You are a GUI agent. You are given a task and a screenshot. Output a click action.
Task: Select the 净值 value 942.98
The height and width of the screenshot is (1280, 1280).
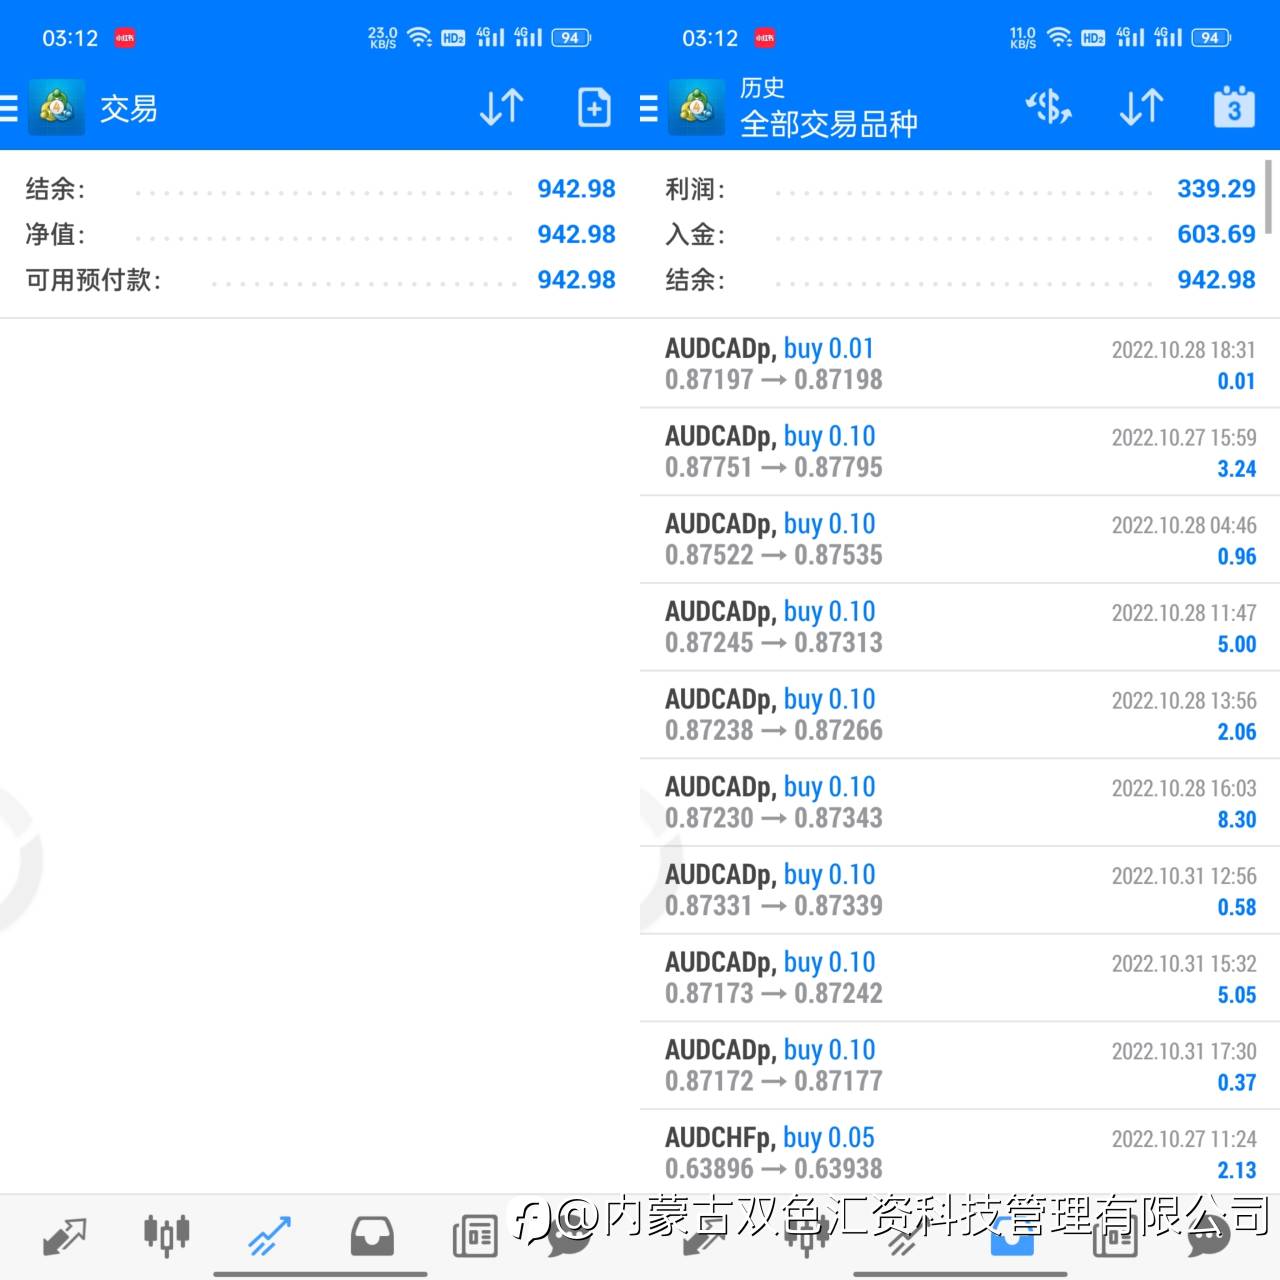point(577,234)
